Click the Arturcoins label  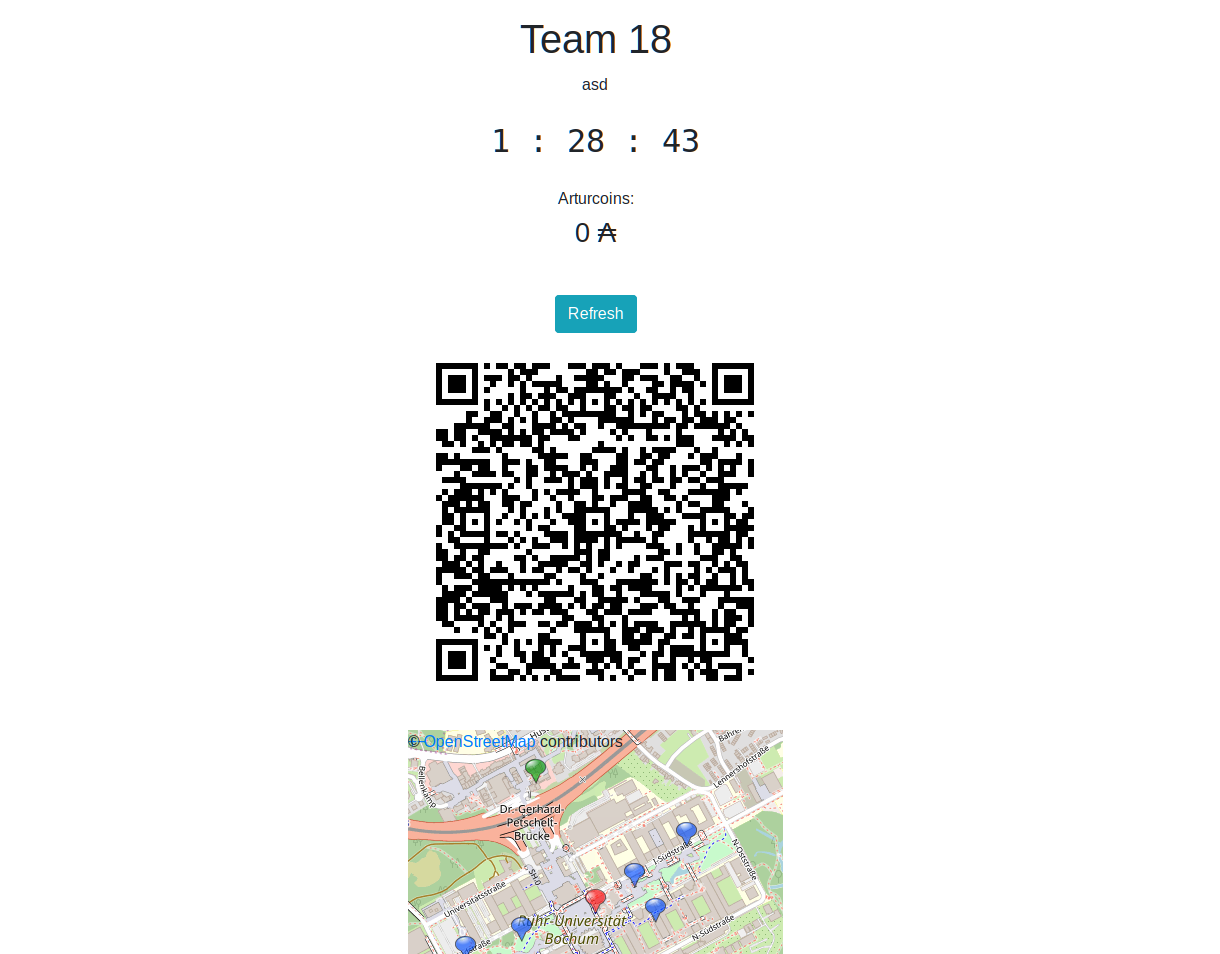point(596,198)
